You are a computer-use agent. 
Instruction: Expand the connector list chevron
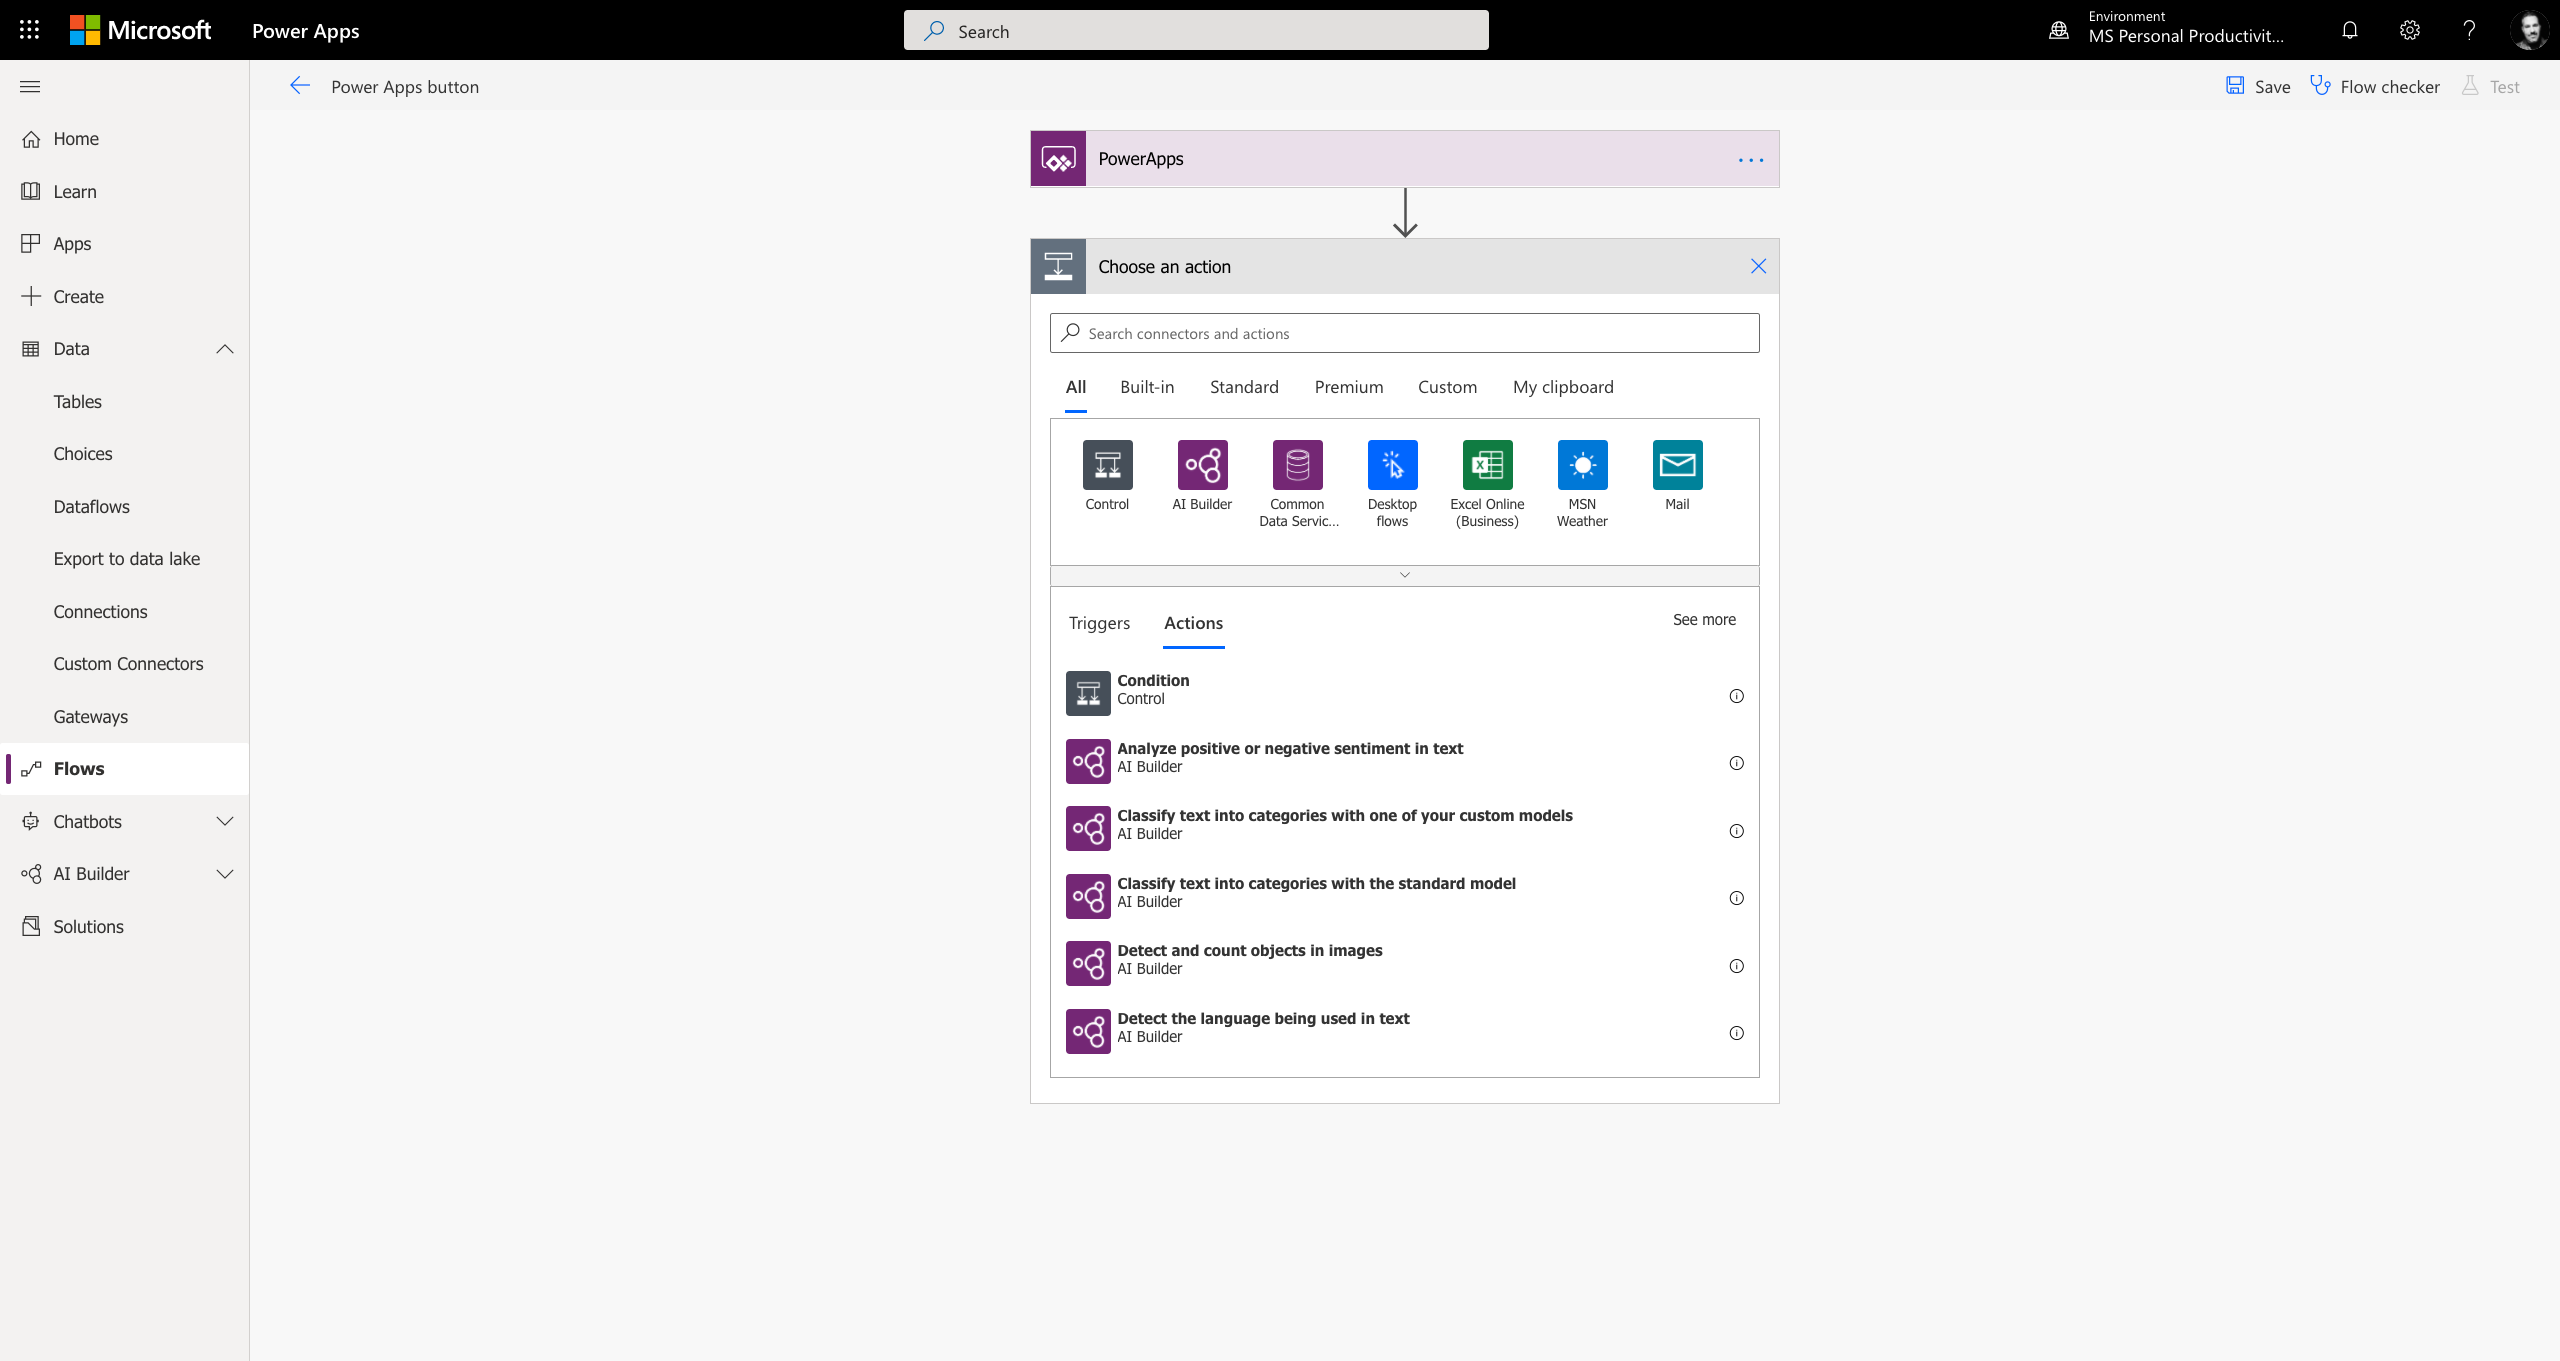point(1404,575)
